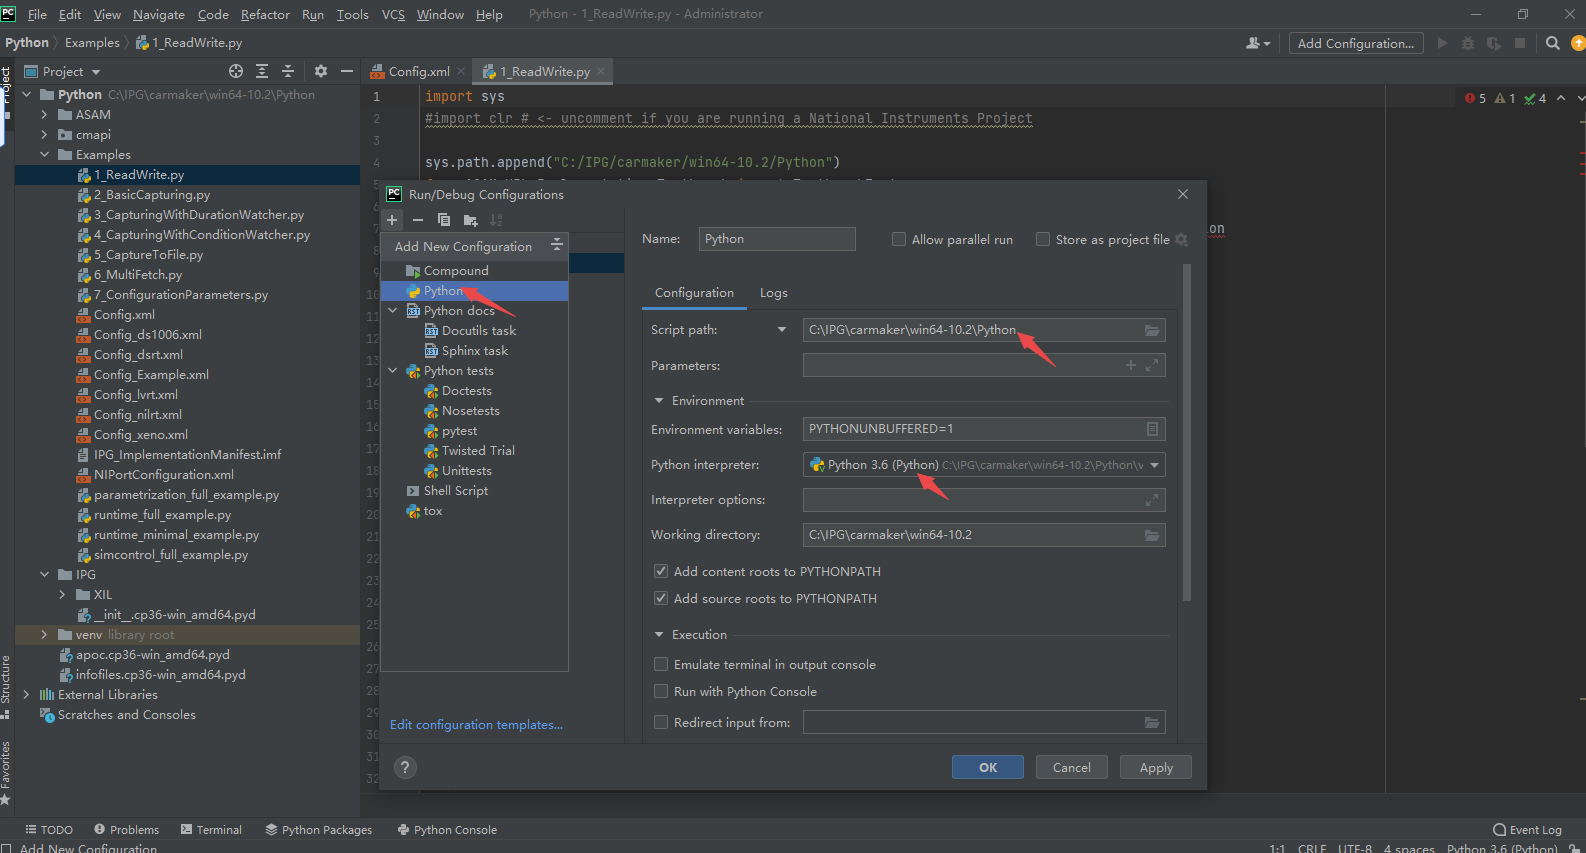Open the VCS menu

point(394,14)
